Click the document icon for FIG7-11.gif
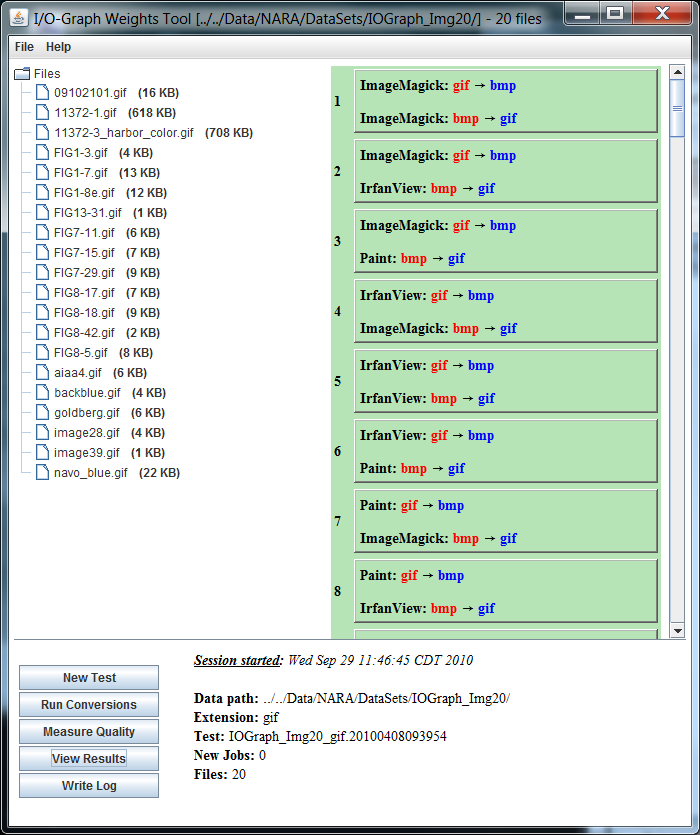Image resolution: width=700 pixels, height=835 pixels. click(x=43, y=233)
